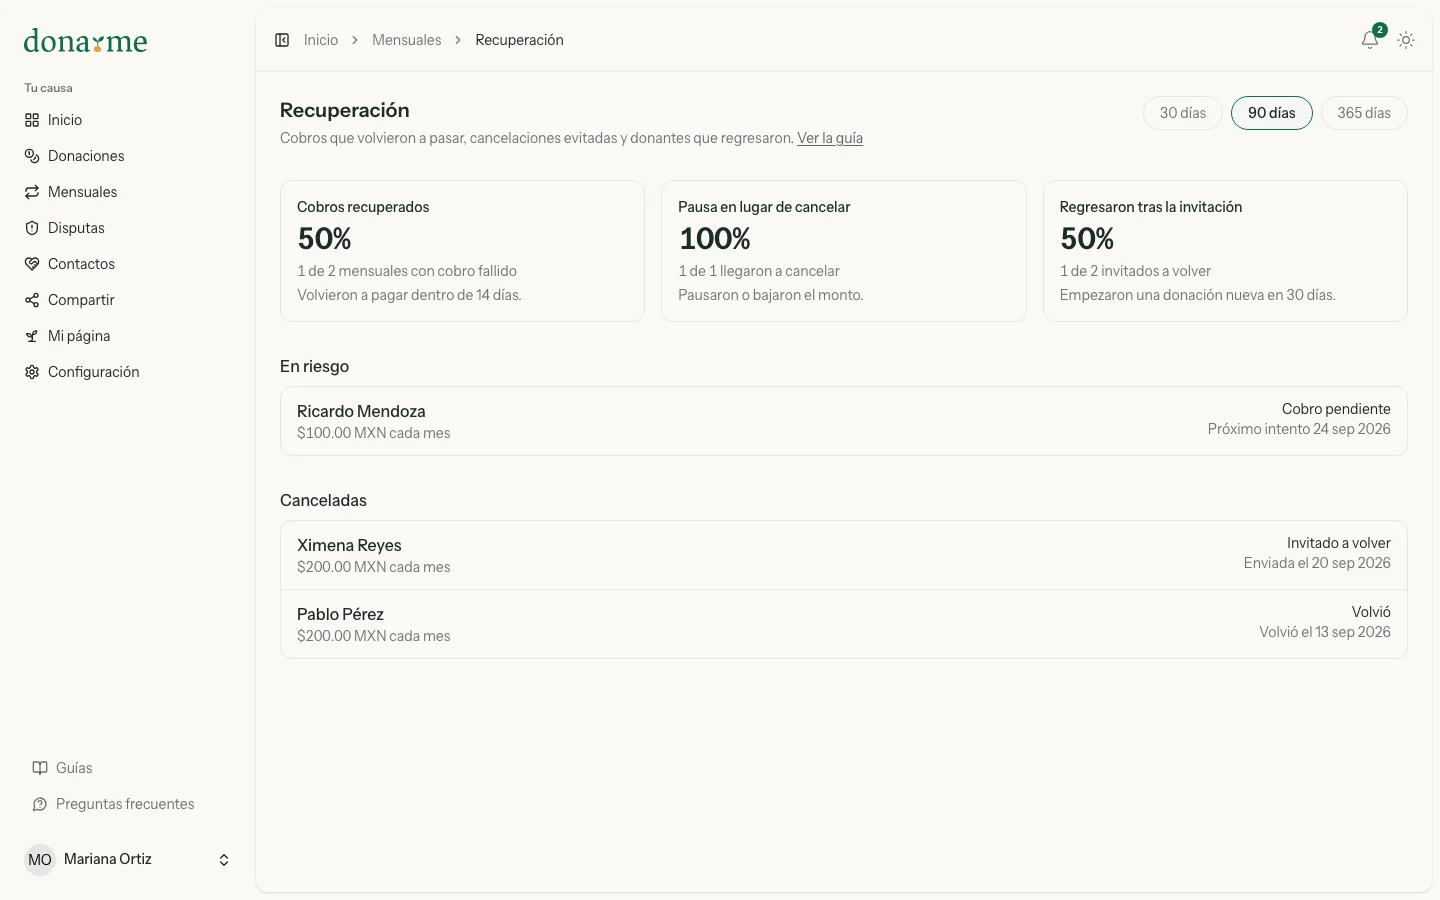Select the 365 días range
Image resolution: width=1440 pixels, height=900 pixels.
pyautogui.click(x=1364, y=113)
